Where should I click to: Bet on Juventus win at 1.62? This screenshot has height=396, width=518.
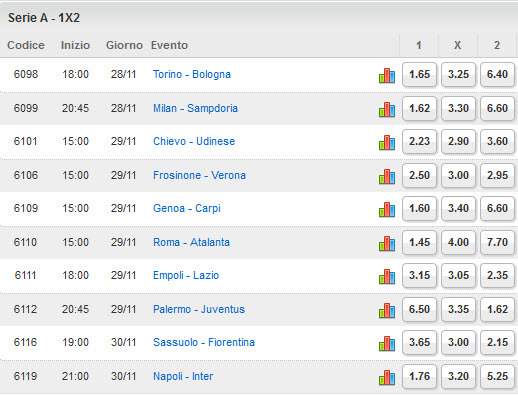point(497,309)
